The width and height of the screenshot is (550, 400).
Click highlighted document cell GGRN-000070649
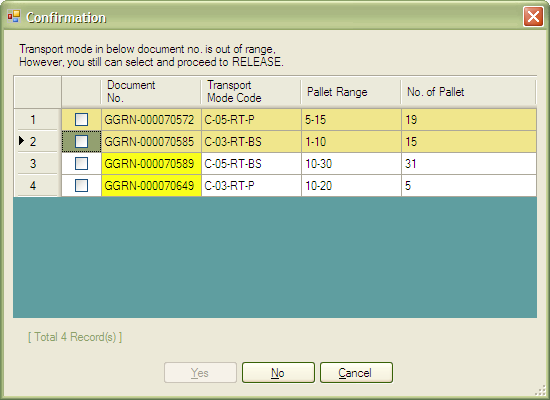pos(151,186)
